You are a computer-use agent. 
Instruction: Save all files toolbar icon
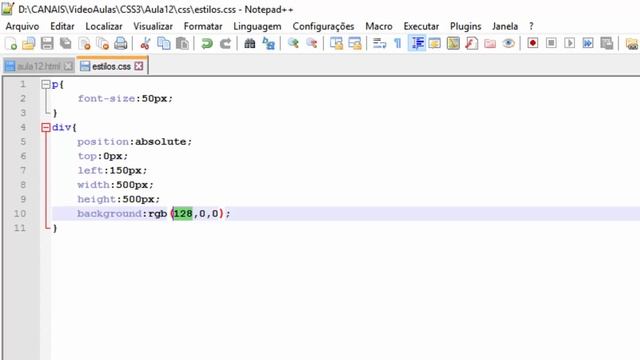coord(65,43)
